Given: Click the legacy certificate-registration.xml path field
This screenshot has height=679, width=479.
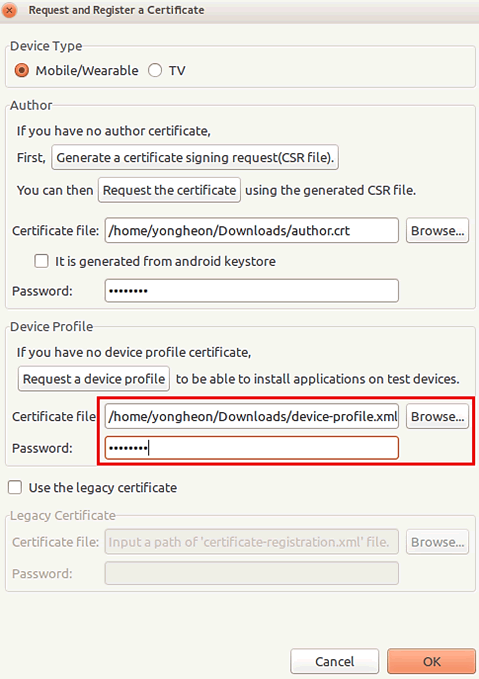Looking at the screenshot, I should 252,542.
